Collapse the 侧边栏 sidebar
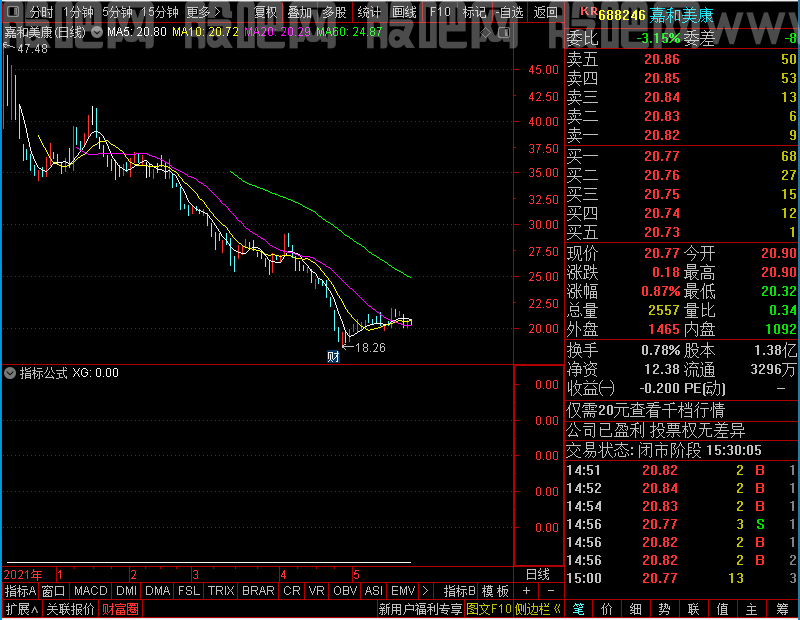 pos(538,609)
